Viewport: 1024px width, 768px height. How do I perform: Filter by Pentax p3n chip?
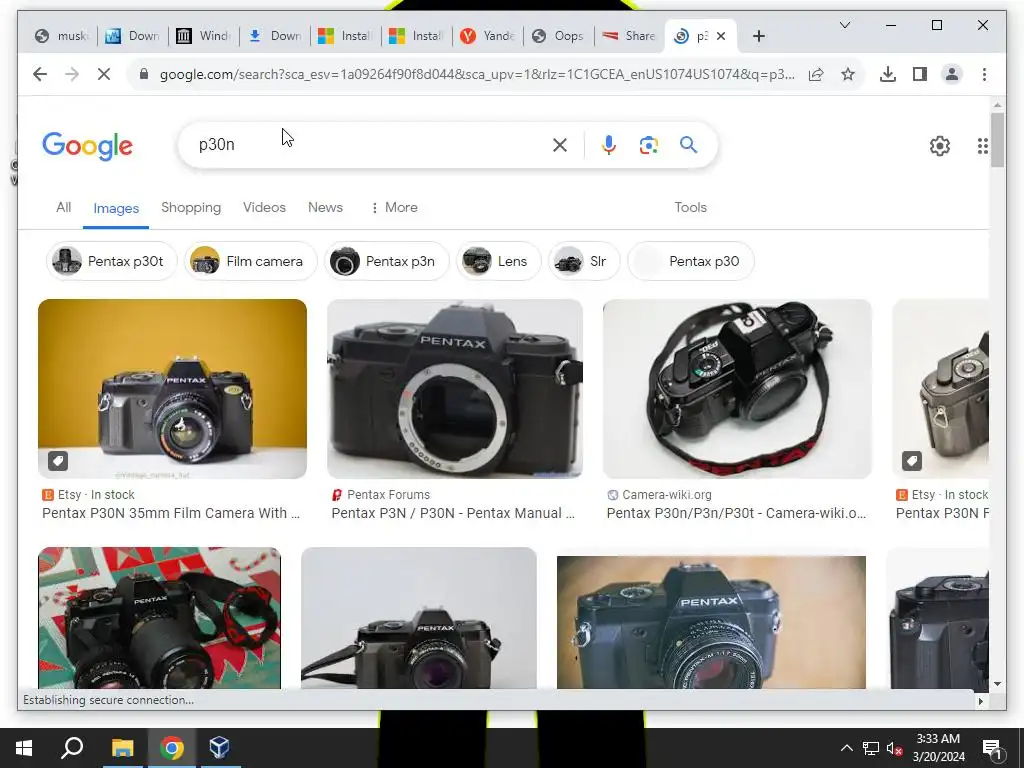point(387,261)
